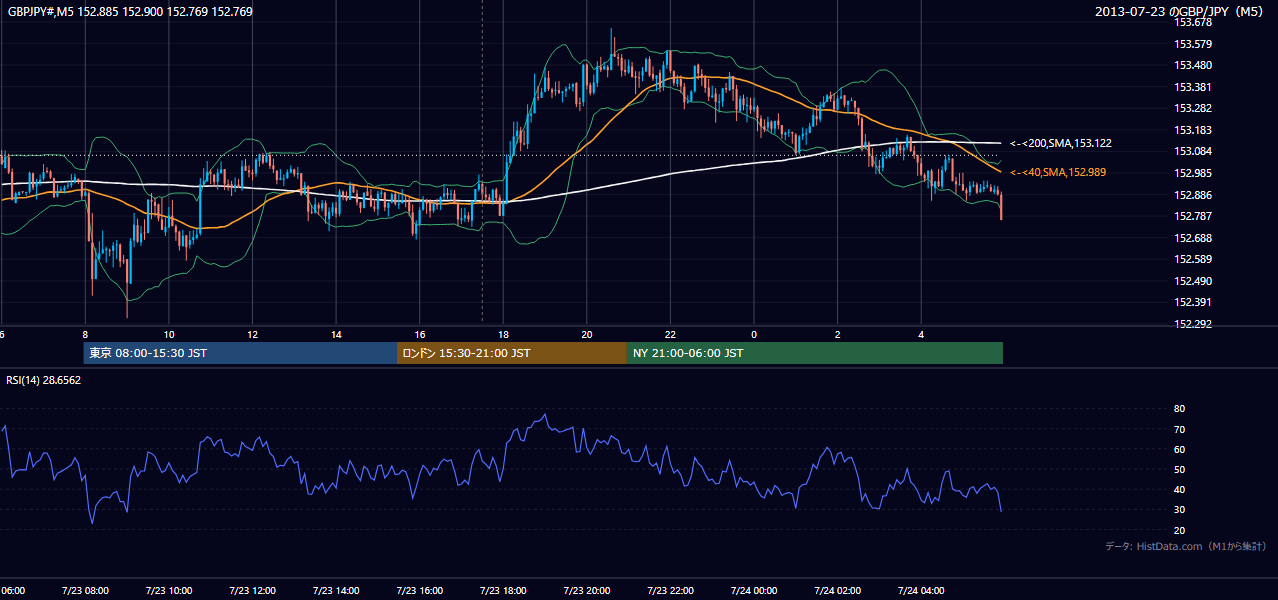
Task: Click the 153.084 price axis label
Action: point(1194,151)
